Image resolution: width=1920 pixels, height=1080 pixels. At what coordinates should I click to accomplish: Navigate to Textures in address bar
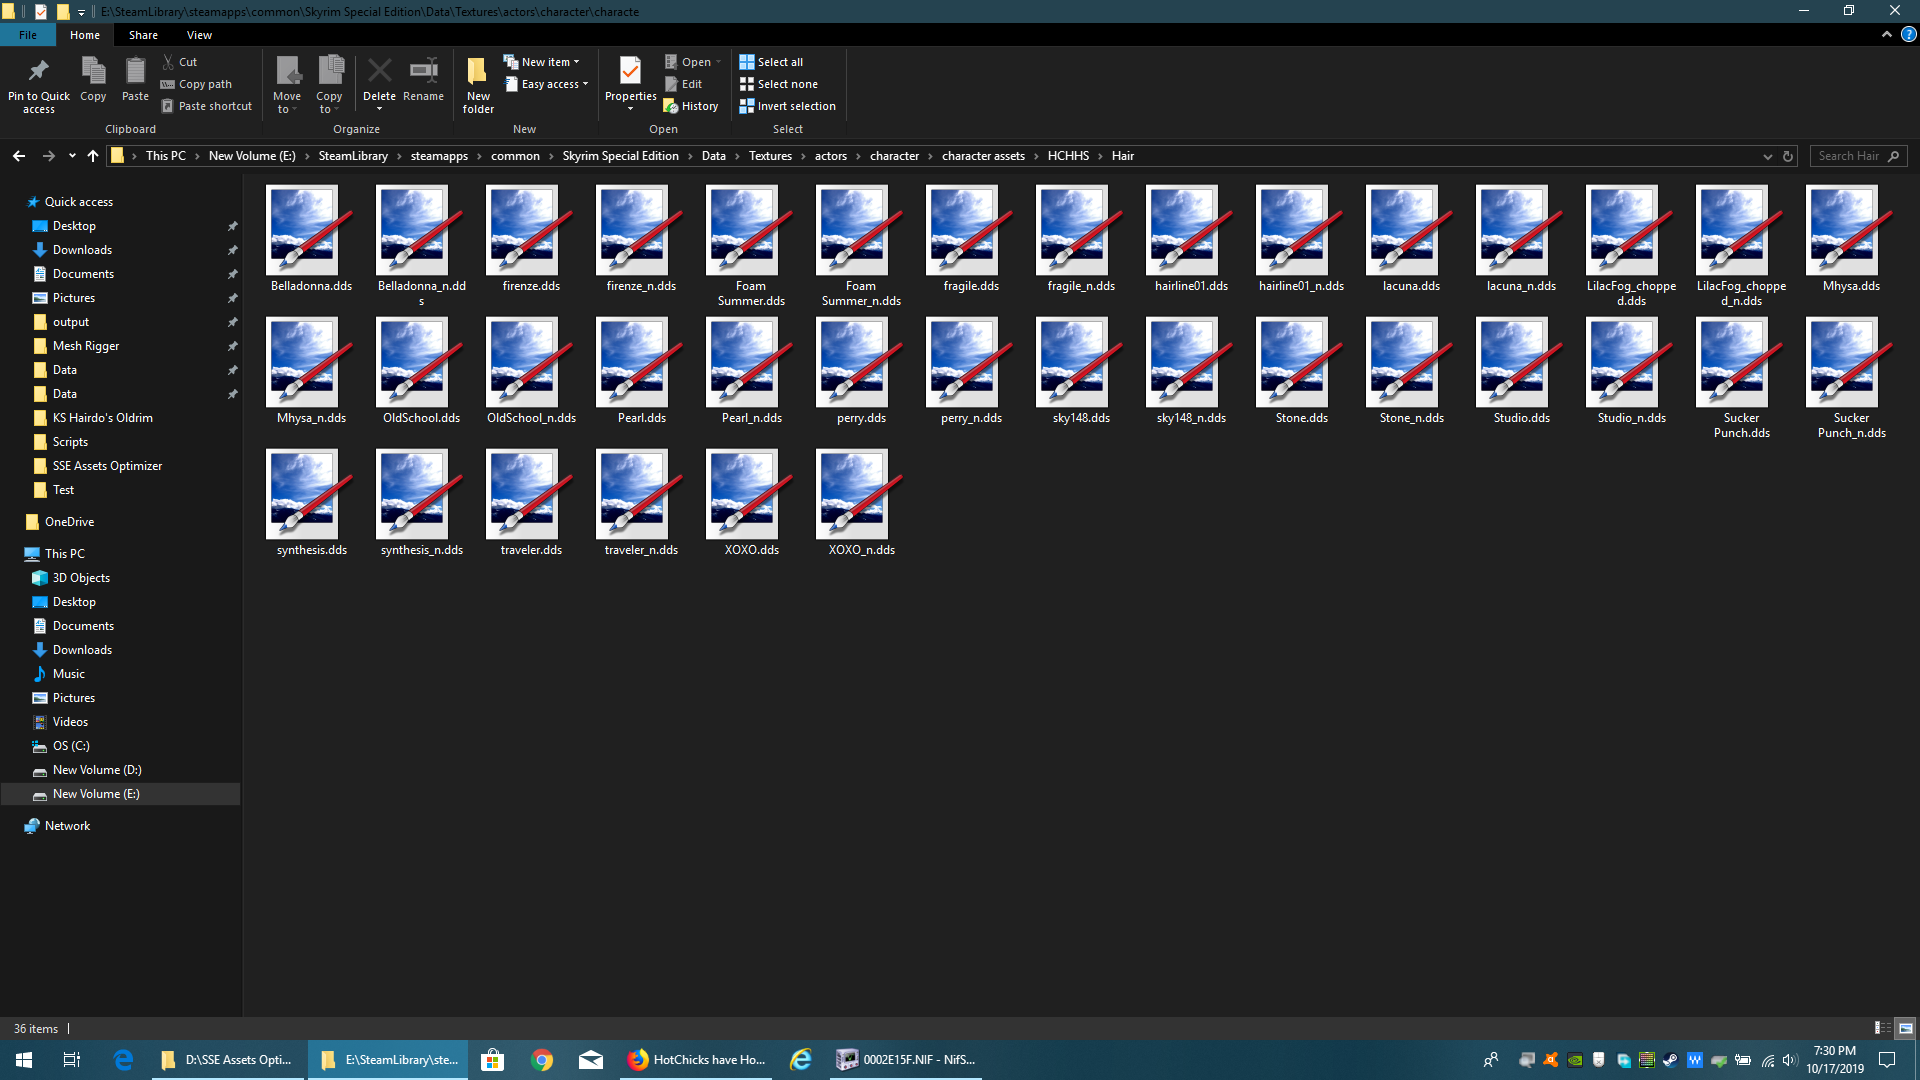coord(770,156)
